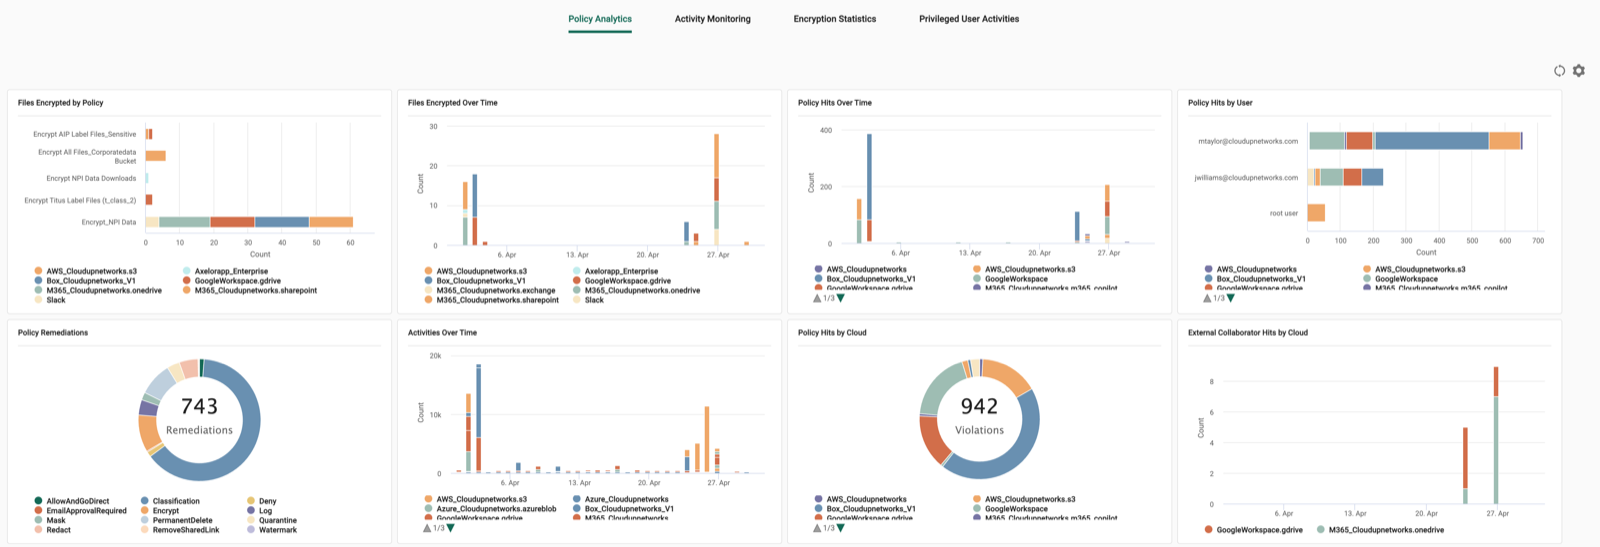Screen dimensions: 1600x547
Task: Previous legend page arrow in Policy Hits by Cloud
Action: click(x=817, y=528)
